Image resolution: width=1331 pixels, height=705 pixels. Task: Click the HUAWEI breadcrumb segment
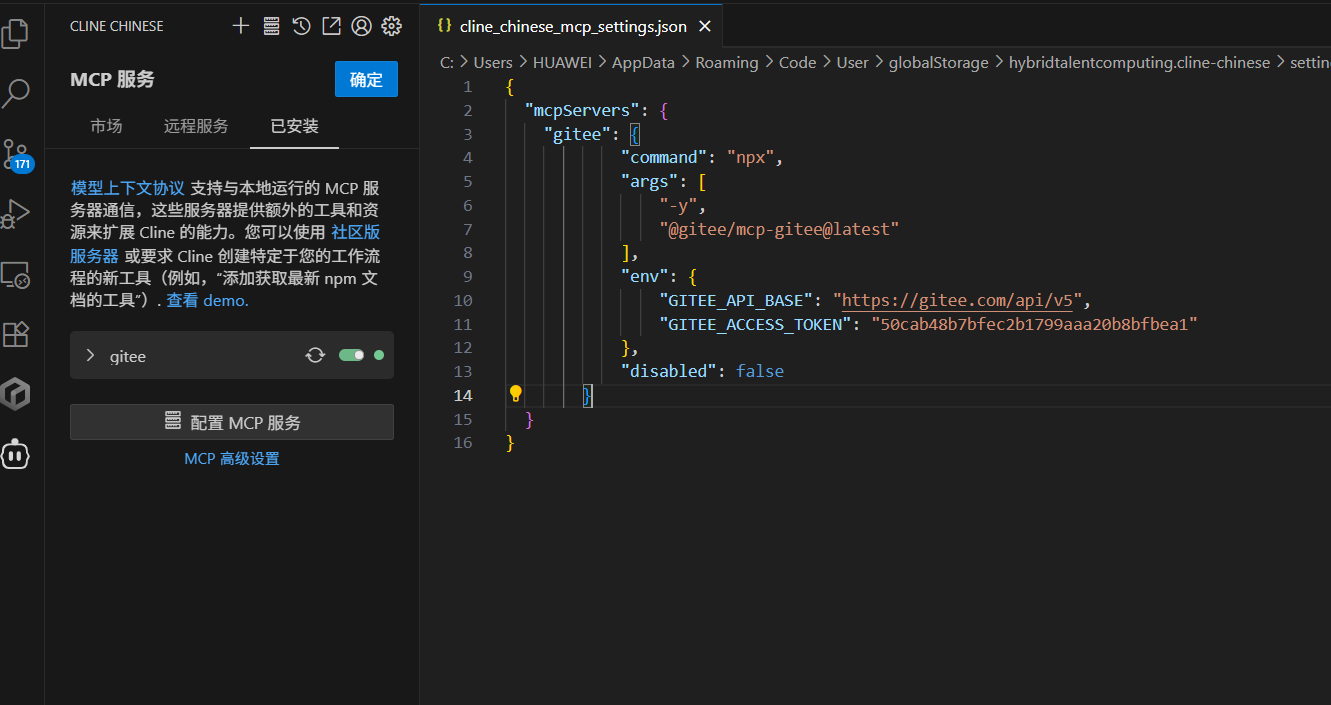click(562, 62)
